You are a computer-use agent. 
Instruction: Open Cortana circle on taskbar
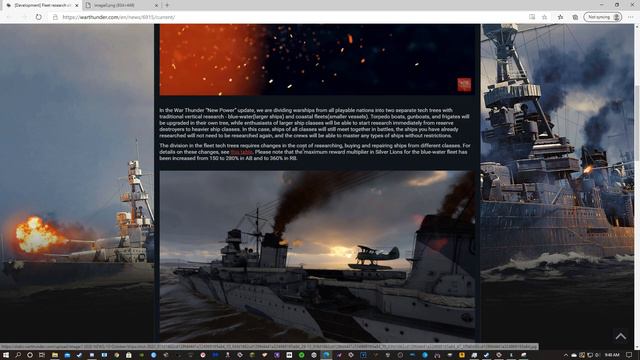30,355
